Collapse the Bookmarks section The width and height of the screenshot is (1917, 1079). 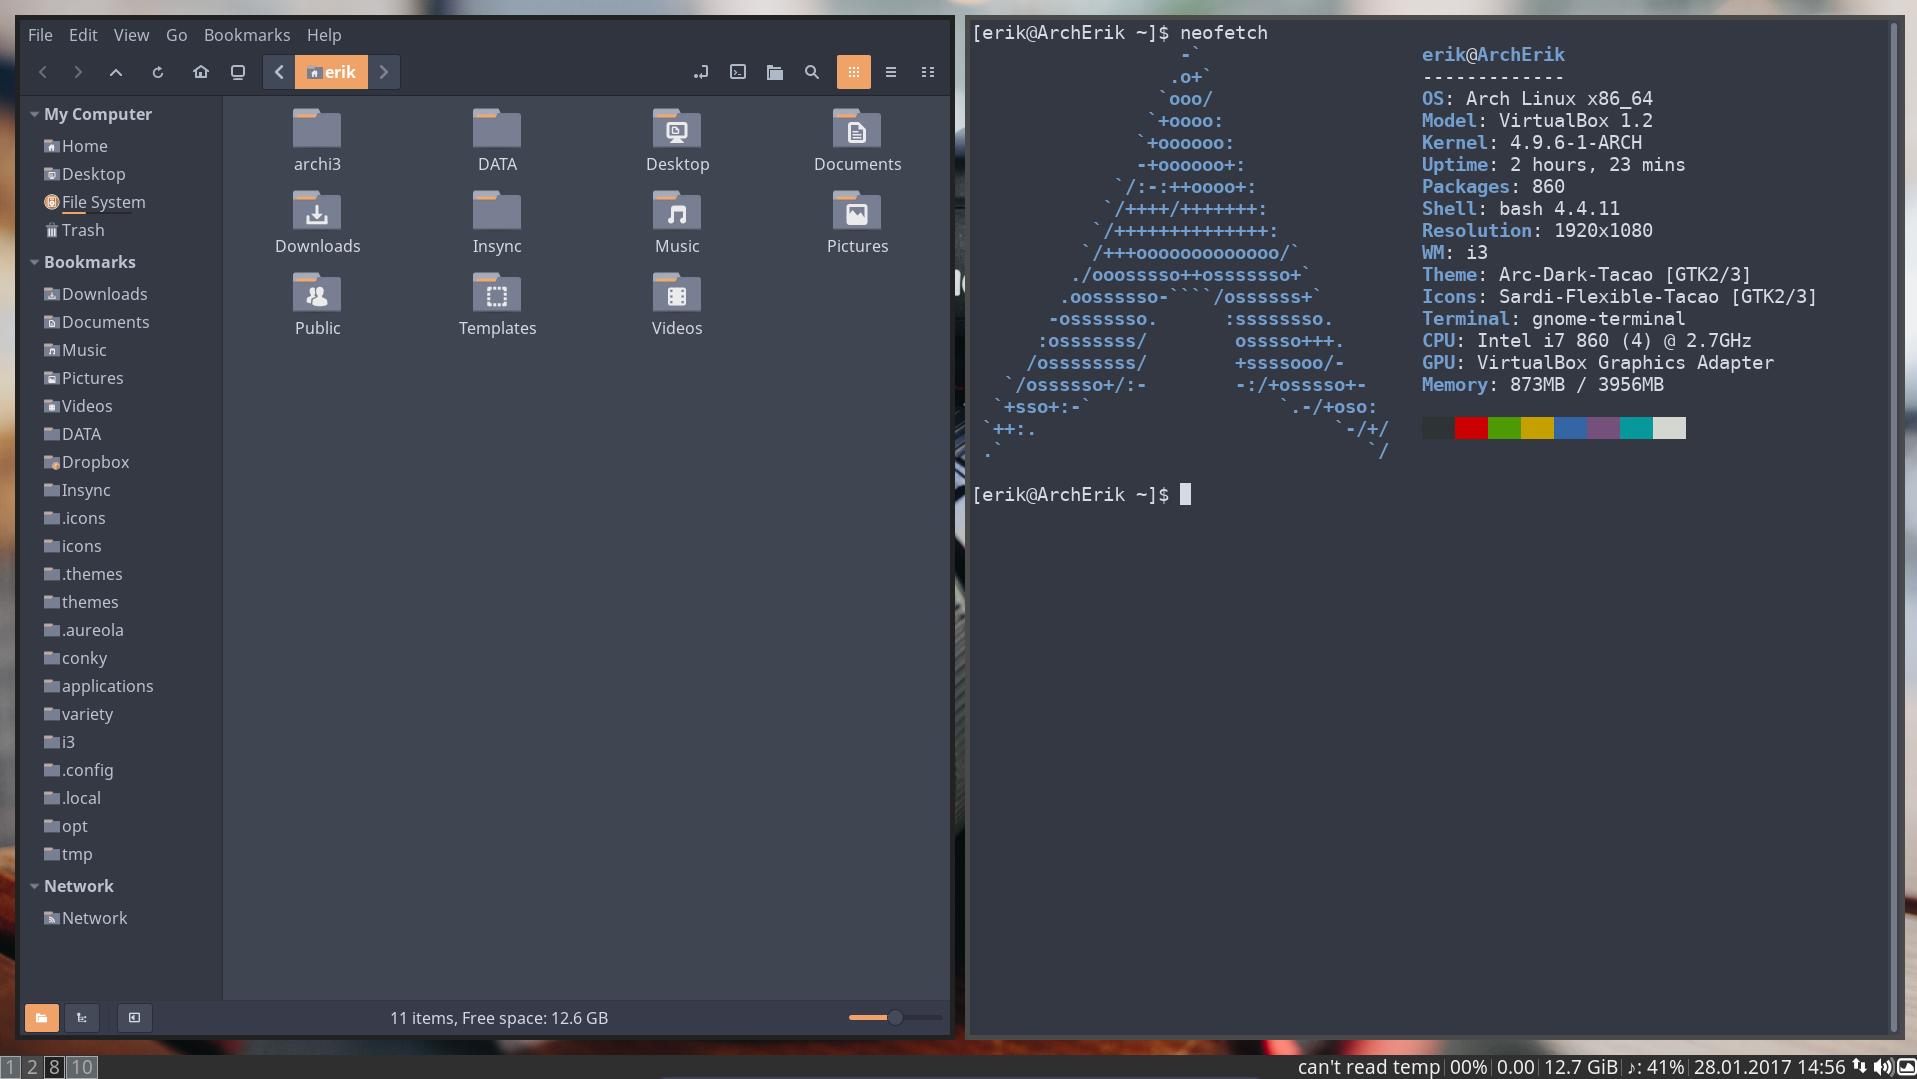coord(34,262)
